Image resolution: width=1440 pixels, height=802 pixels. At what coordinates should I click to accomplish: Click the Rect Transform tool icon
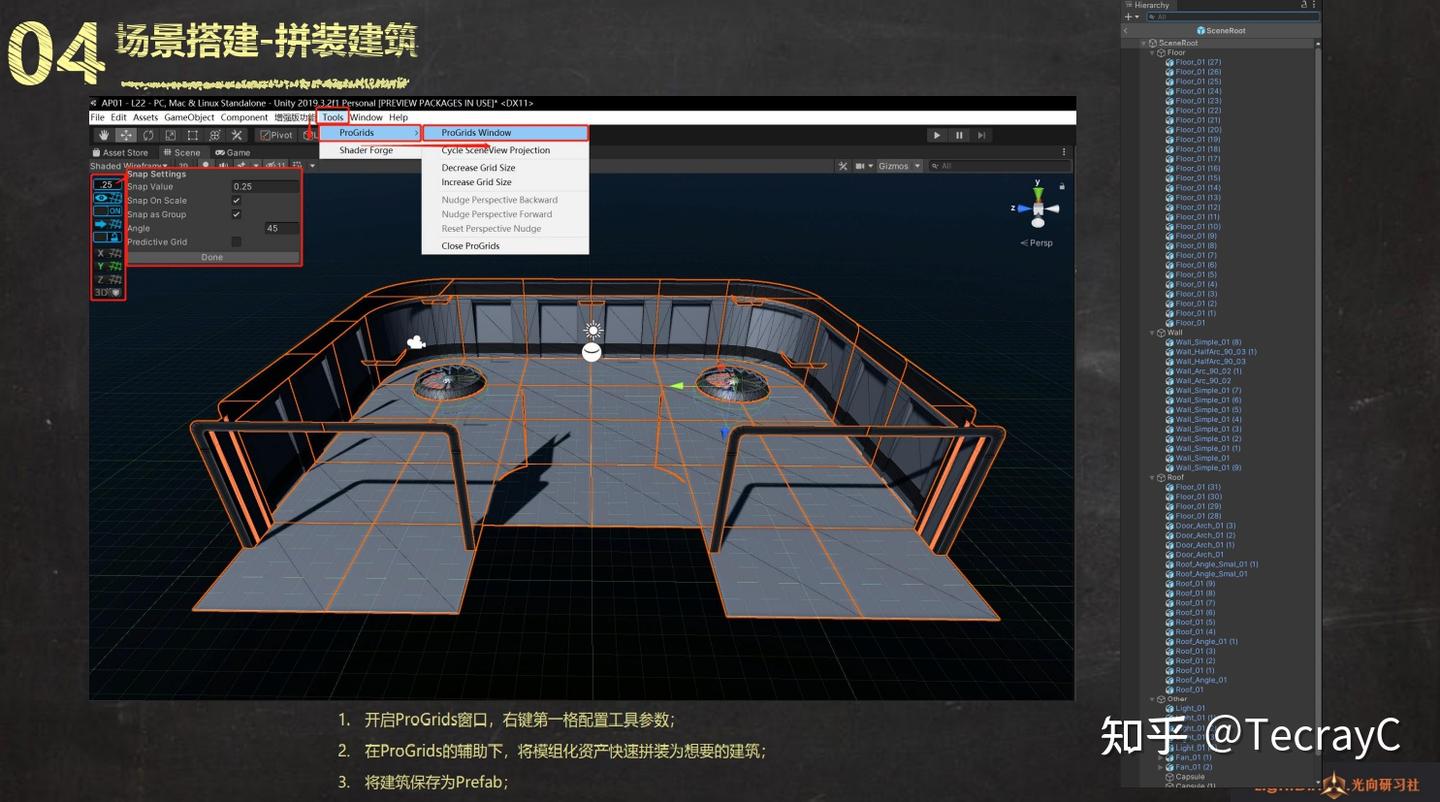coord(191,135)
